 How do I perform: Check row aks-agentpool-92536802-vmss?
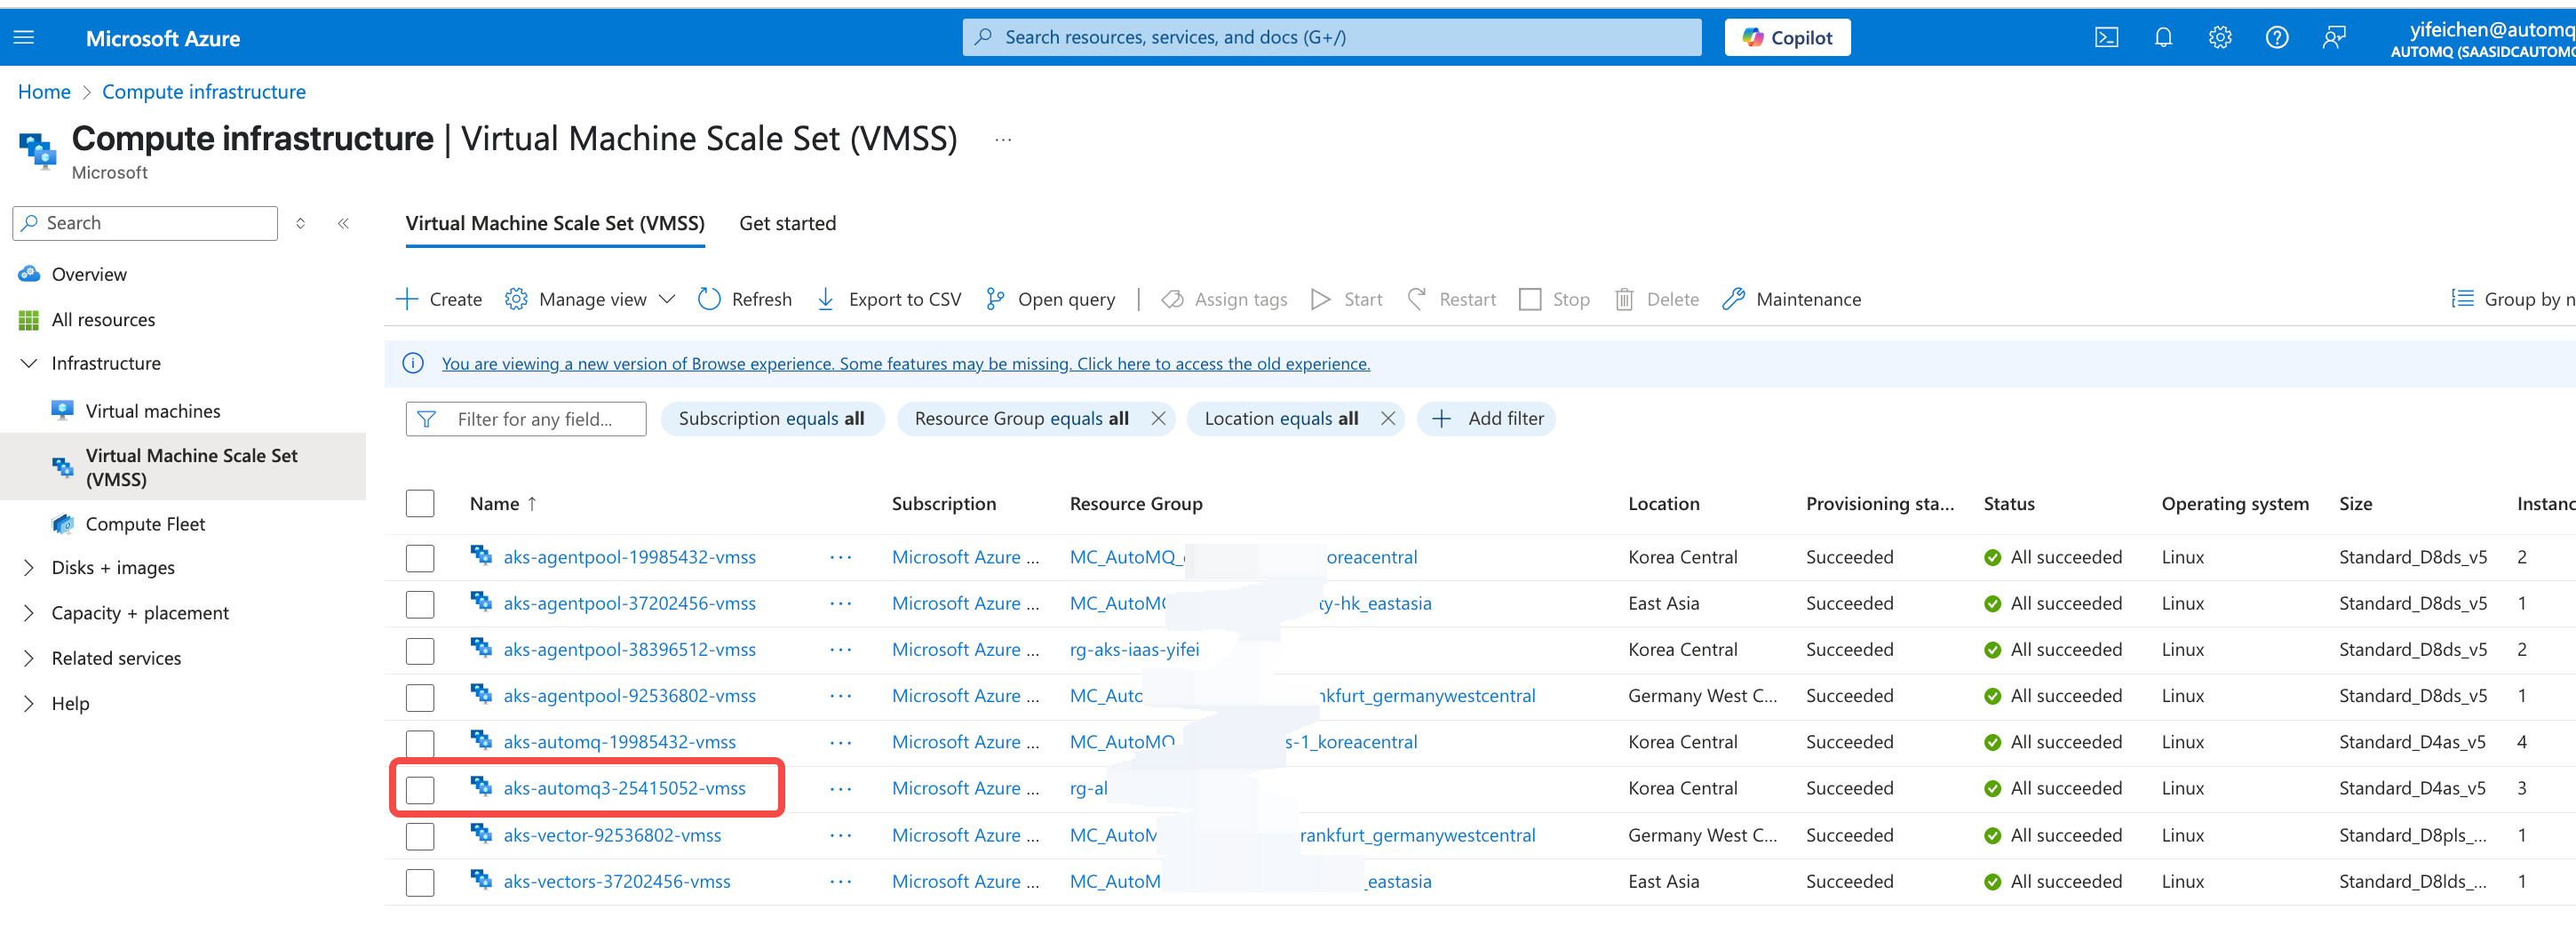tap(420, 697)
